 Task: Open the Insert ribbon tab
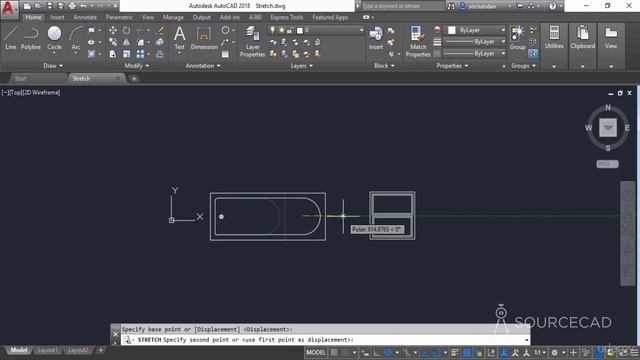click(x=57, y=17)
